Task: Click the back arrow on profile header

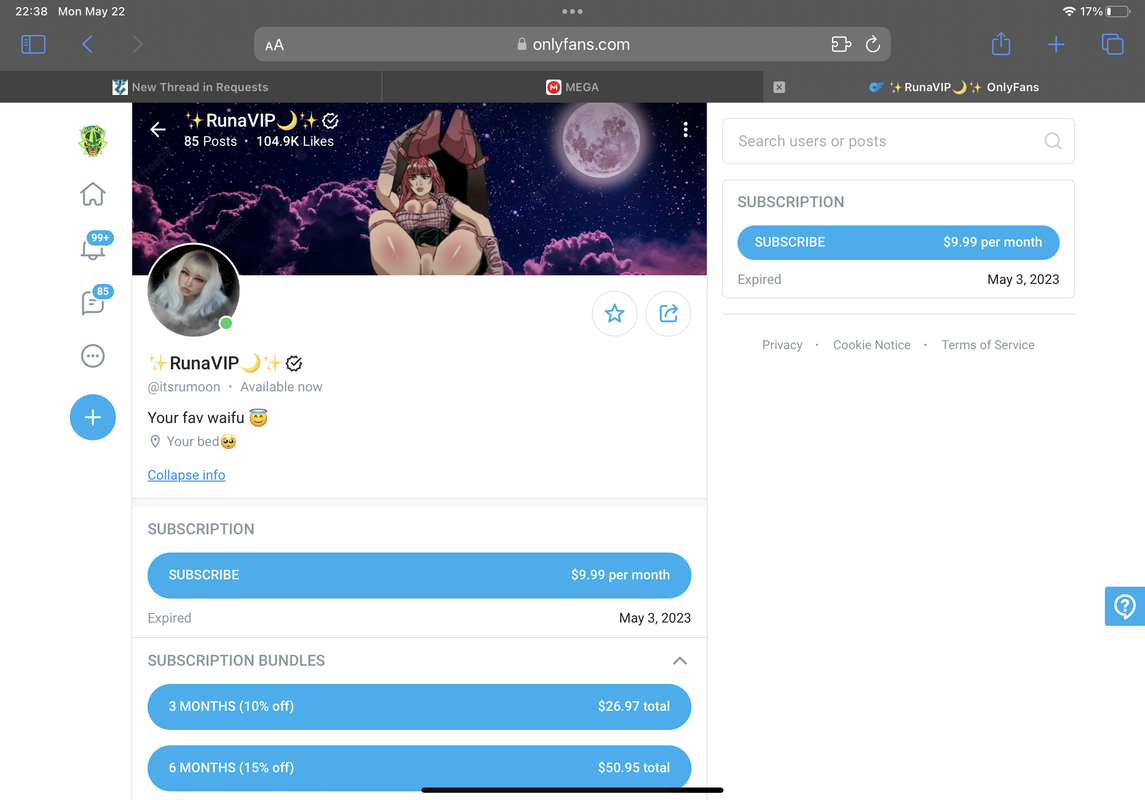Action: click(x=158, y=130)
